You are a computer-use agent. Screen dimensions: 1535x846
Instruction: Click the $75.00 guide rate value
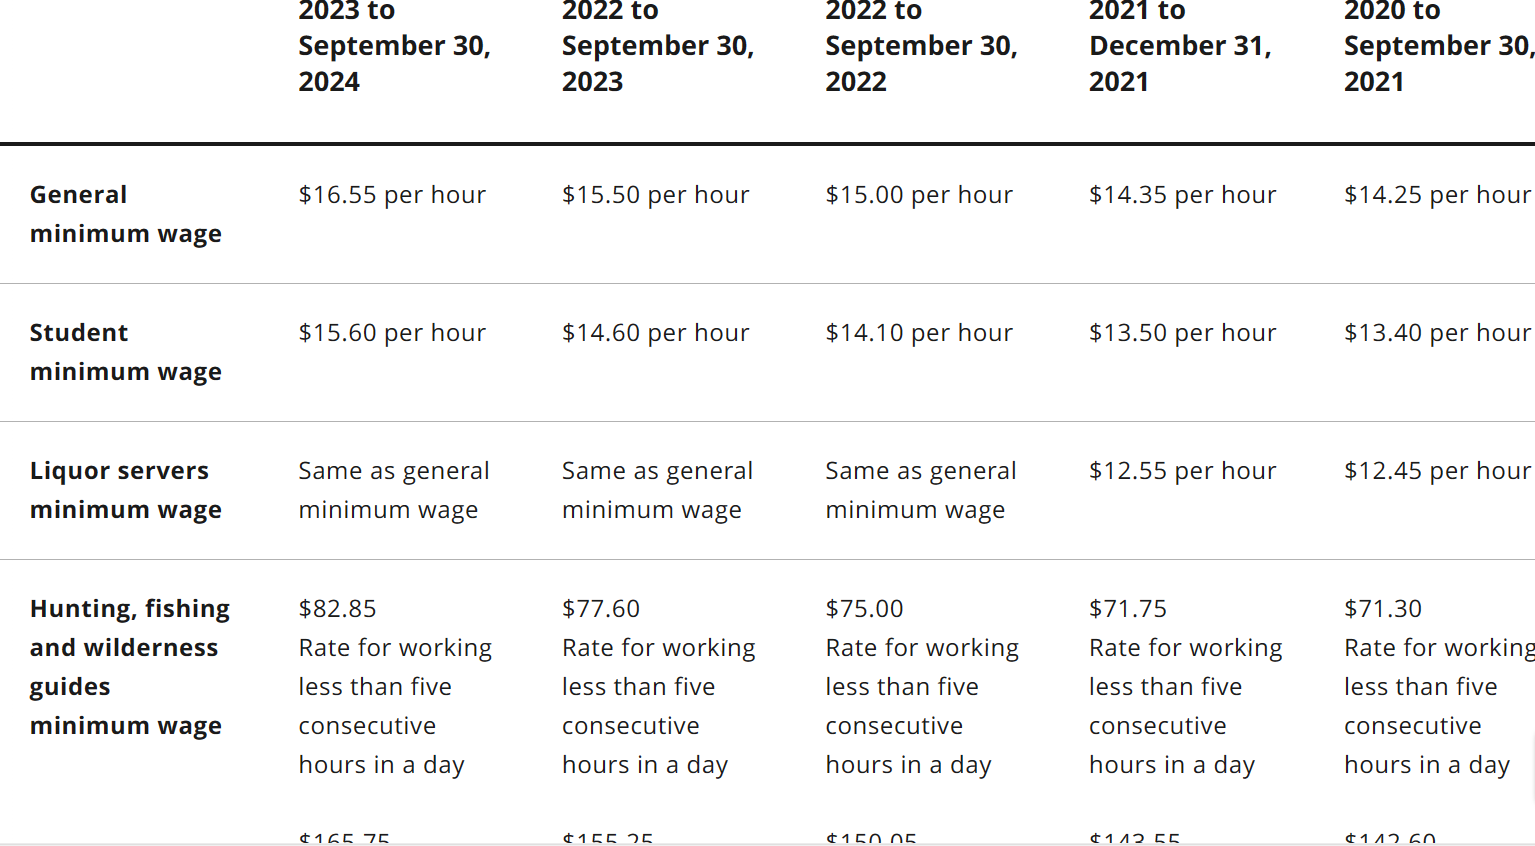pyautogui.click(x=864, y=609)
